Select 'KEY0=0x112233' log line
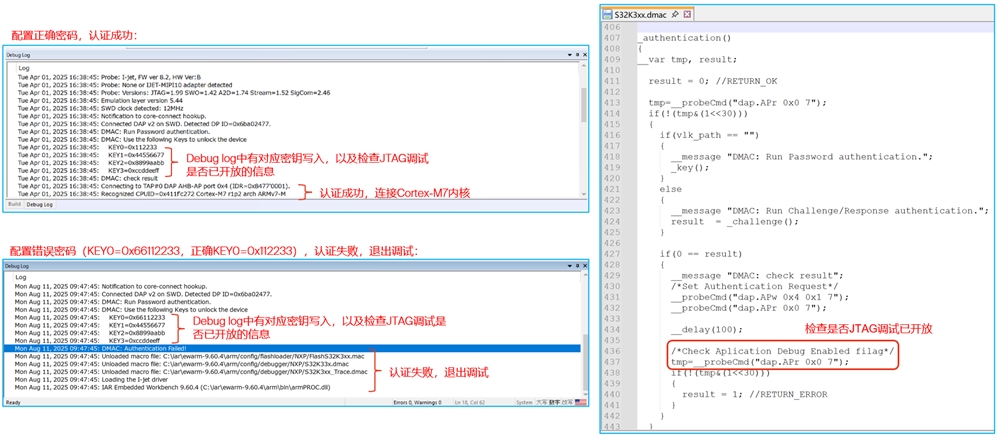The width and height of the screenshot is (998, 439). coord(87,147)
